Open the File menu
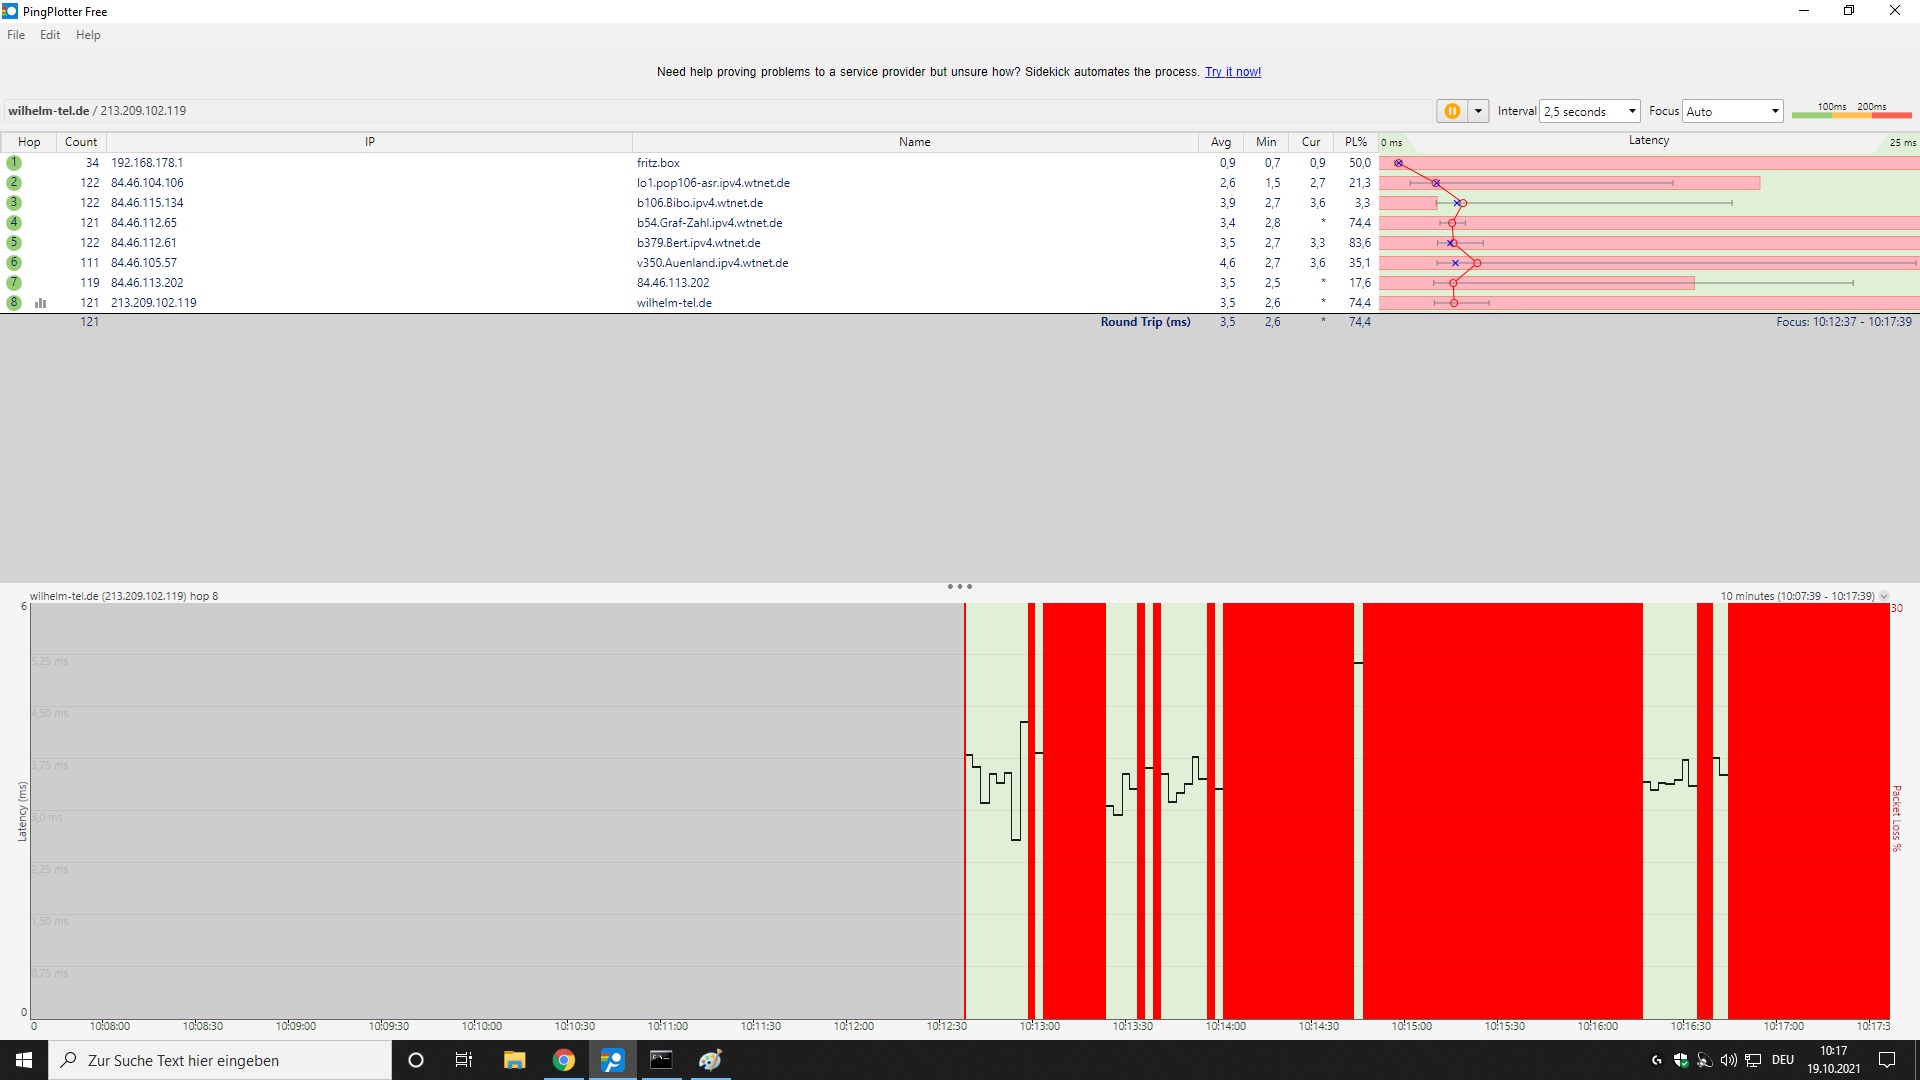The image size is (1920, 1080). [16, 35]
